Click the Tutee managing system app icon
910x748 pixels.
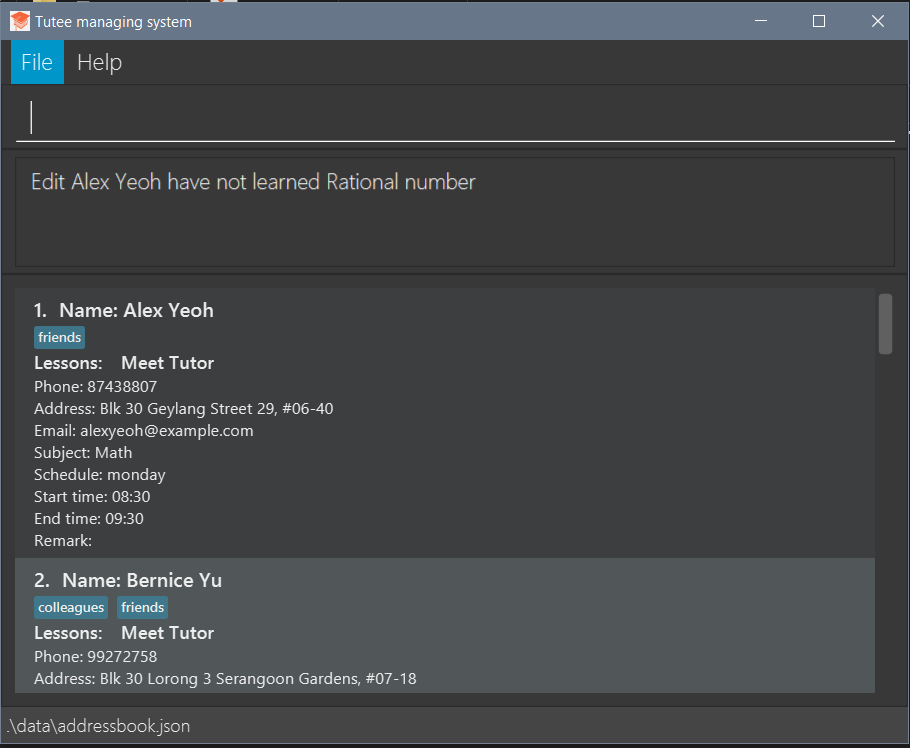(20, 21)
